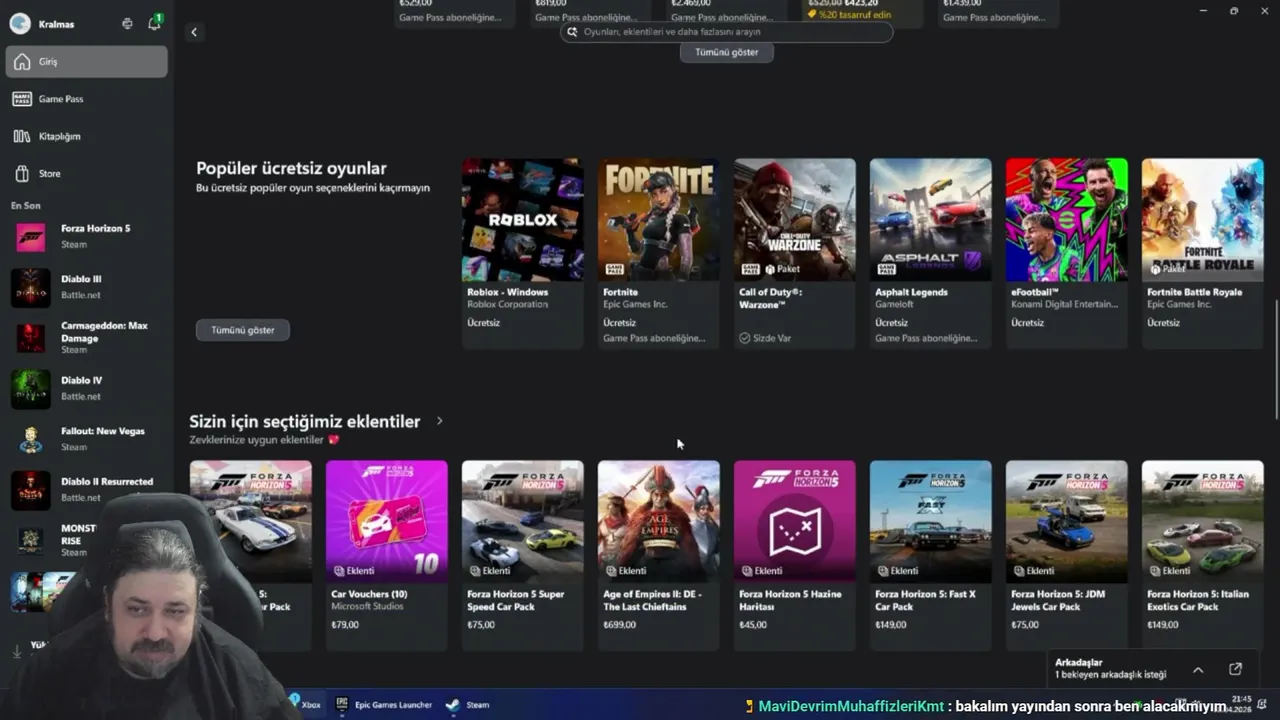Click the Roblox Ücretsiz price label
Image resolution: width=1280 pixels, height=720 pixels.
483,323
